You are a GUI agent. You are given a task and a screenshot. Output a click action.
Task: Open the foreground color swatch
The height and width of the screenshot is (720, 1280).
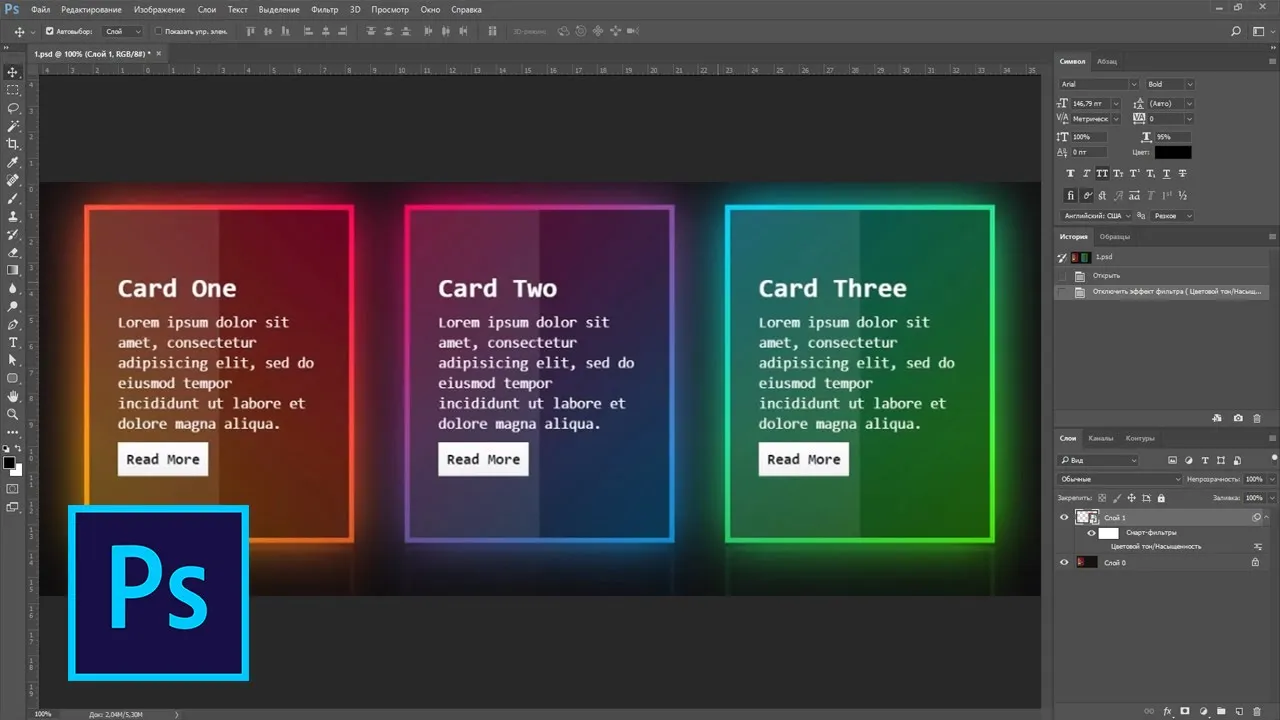point(9,463)
